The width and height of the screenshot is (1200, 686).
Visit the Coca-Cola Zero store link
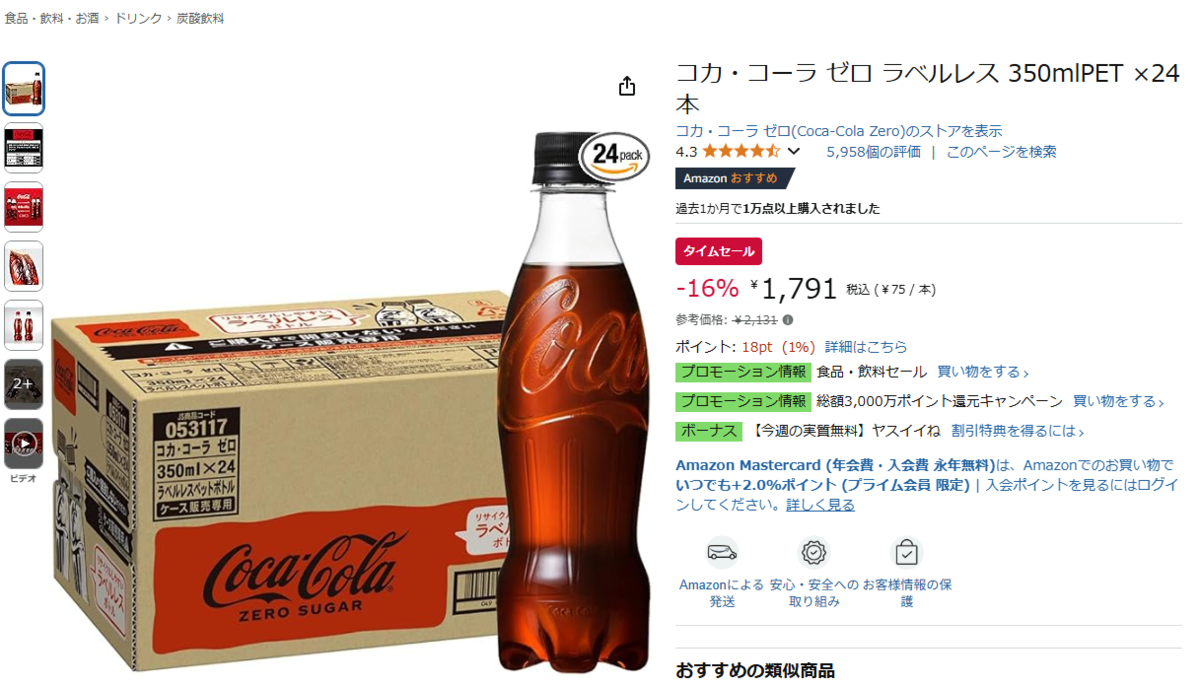(839, 131)
